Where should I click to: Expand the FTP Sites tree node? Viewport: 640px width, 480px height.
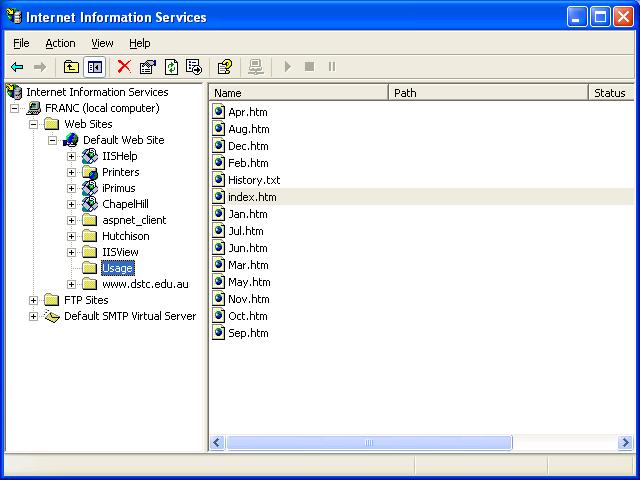34,300
